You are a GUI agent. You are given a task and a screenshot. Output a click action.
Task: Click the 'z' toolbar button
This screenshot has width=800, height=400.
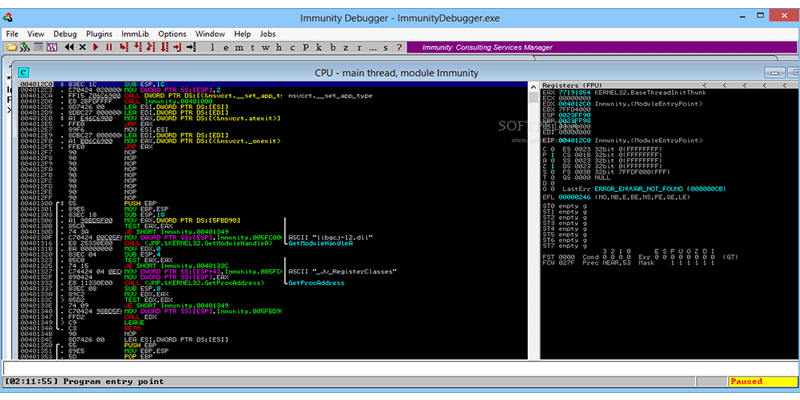pos(346,48)
